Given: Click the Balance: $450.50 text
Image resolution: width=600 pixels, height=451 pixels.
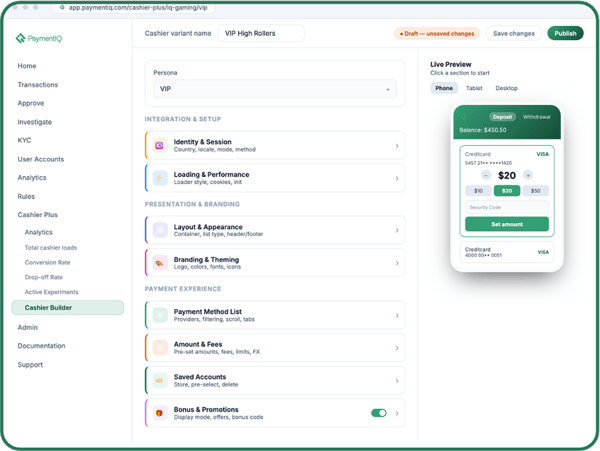Looking at the screenshot, I should click(x=483, y=130).
